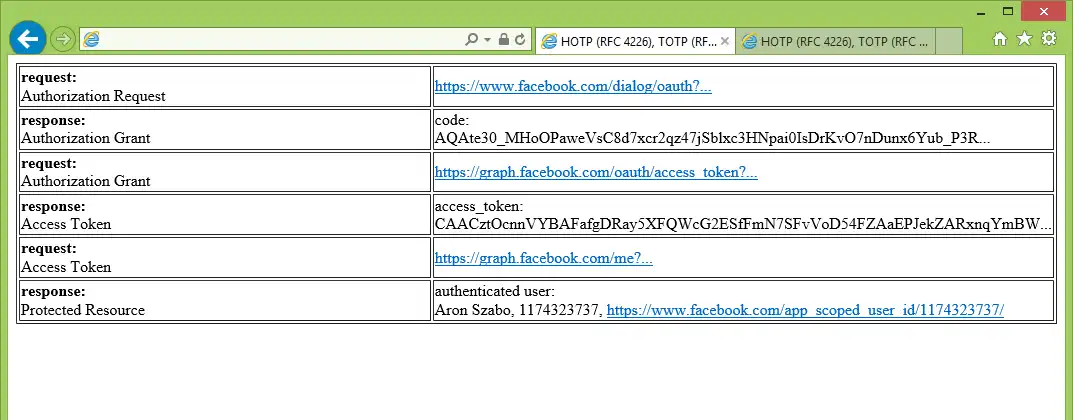Click the 'response: Access Token' cell
Image resolution: width=1073 pixels, height=420 pixels.
point(224,215)
